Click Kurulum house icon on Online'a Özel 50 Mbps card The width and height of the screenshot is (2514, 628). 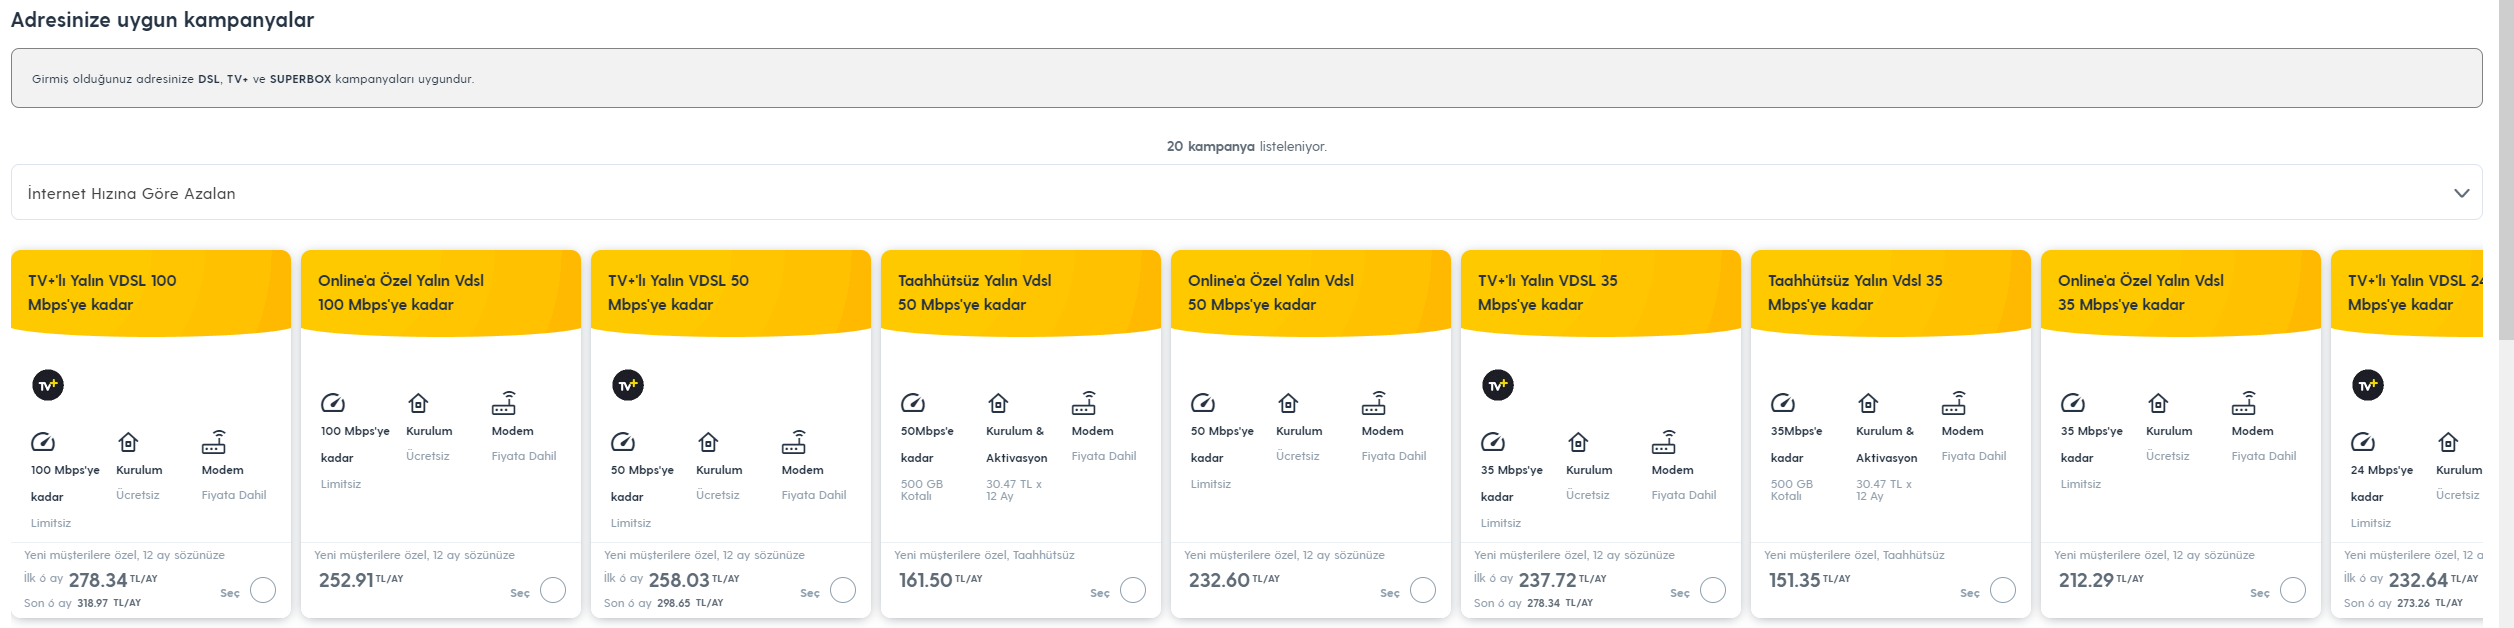1288,403
